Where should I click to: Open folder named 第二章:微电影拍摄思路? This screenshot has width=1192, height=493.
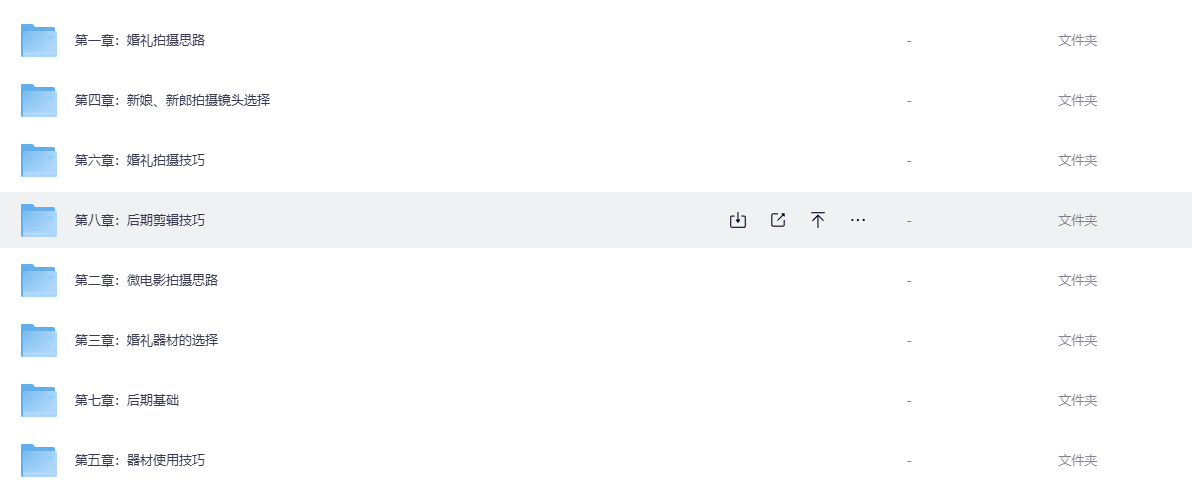click(146, 281)
